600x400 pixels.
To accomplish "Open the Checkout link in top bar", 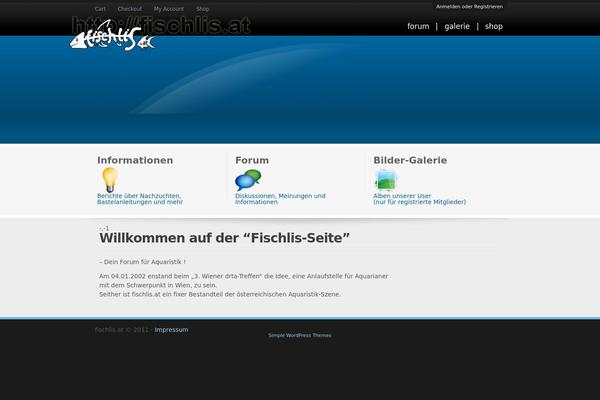I will pyautogui.click(x=130, y=9).
